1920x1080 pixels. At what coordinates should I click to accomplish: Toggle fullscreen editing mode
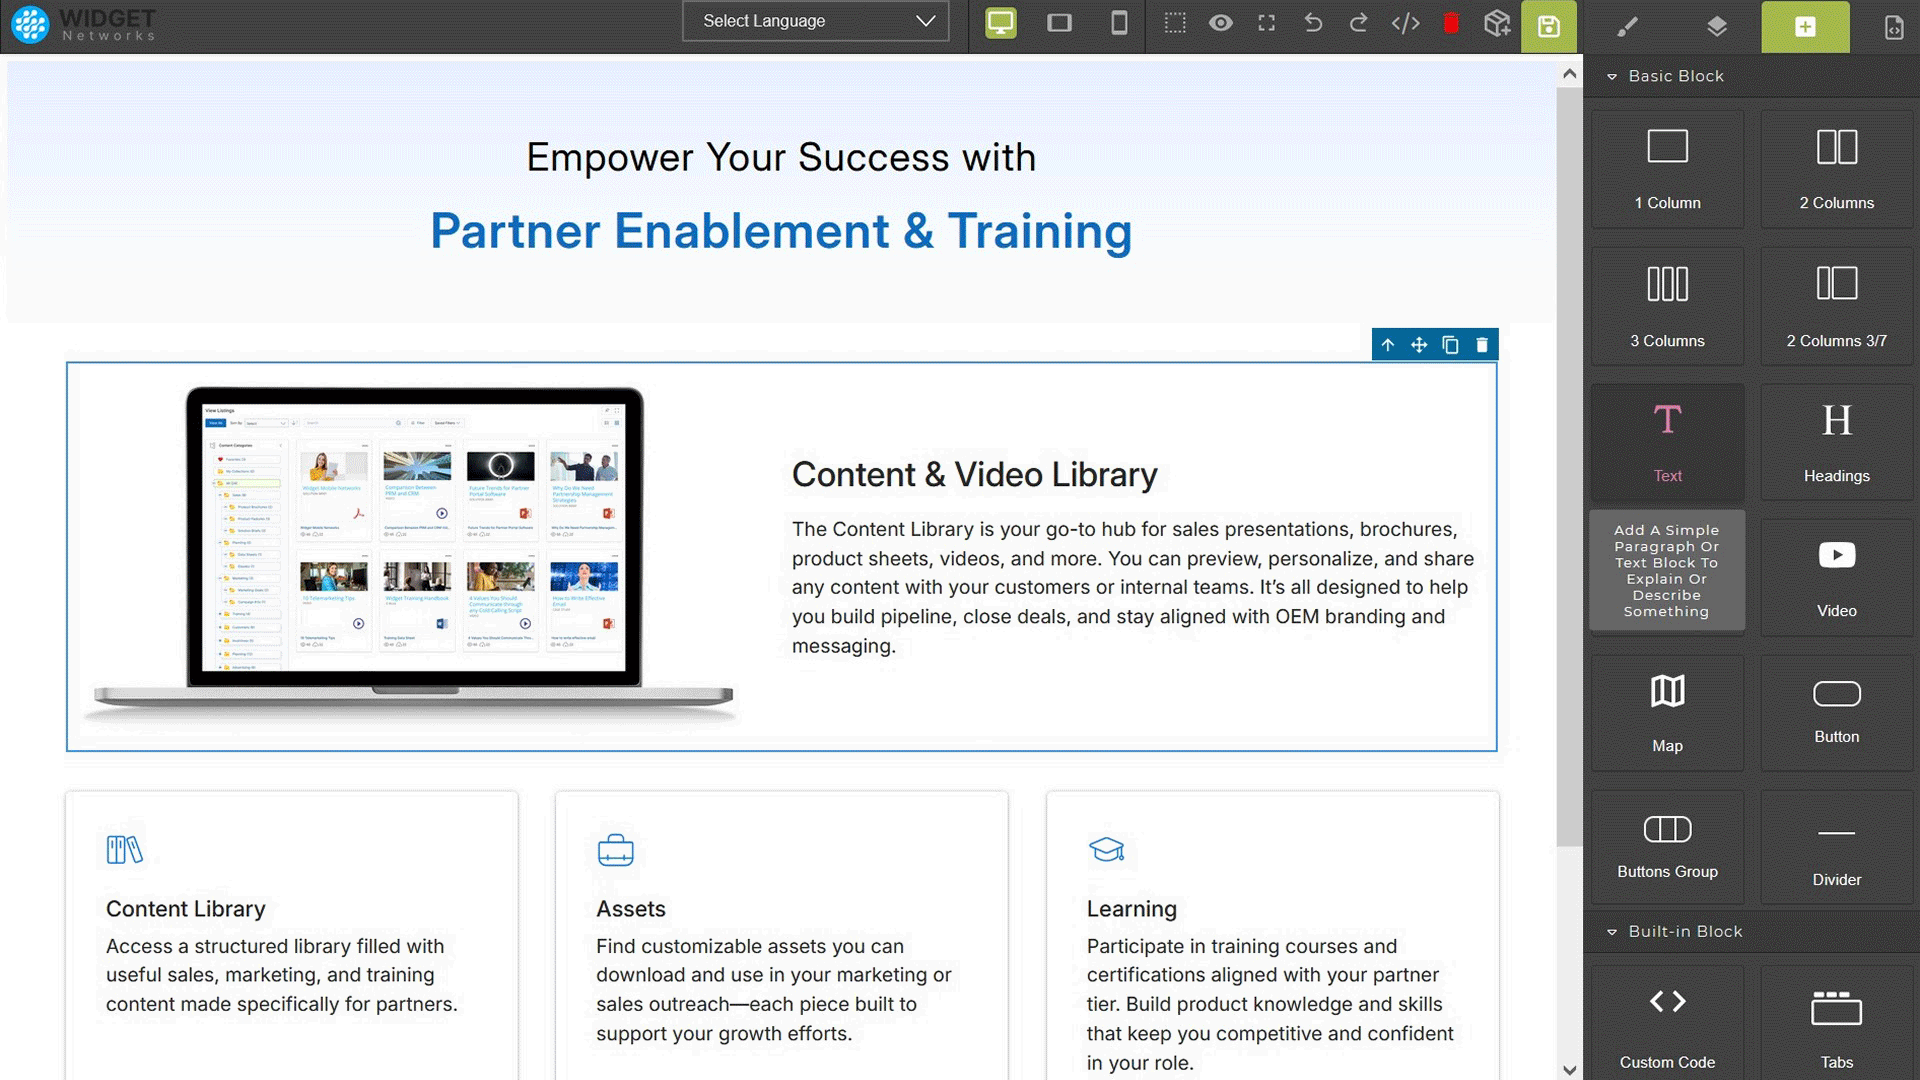(x=1266, y=21)
